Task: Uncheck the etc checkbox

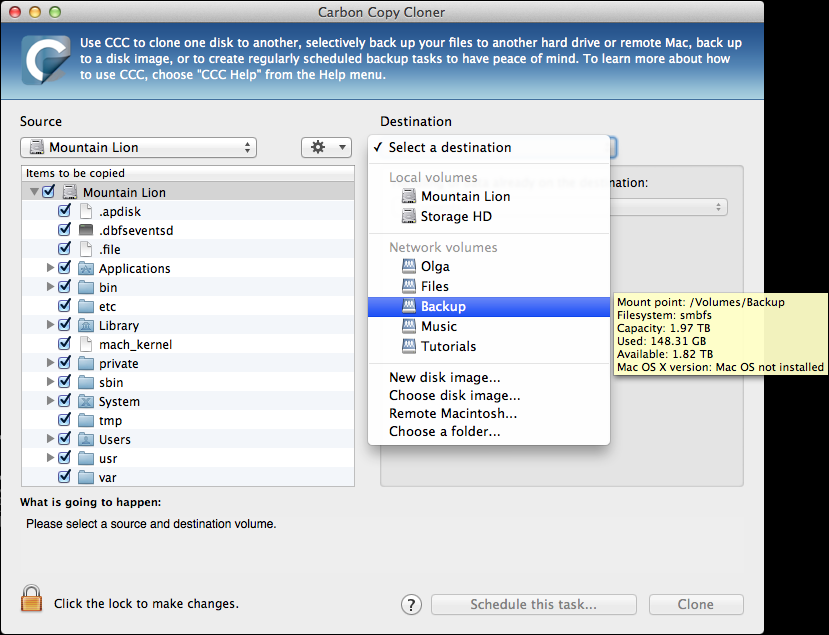Action: coord(65,306)
